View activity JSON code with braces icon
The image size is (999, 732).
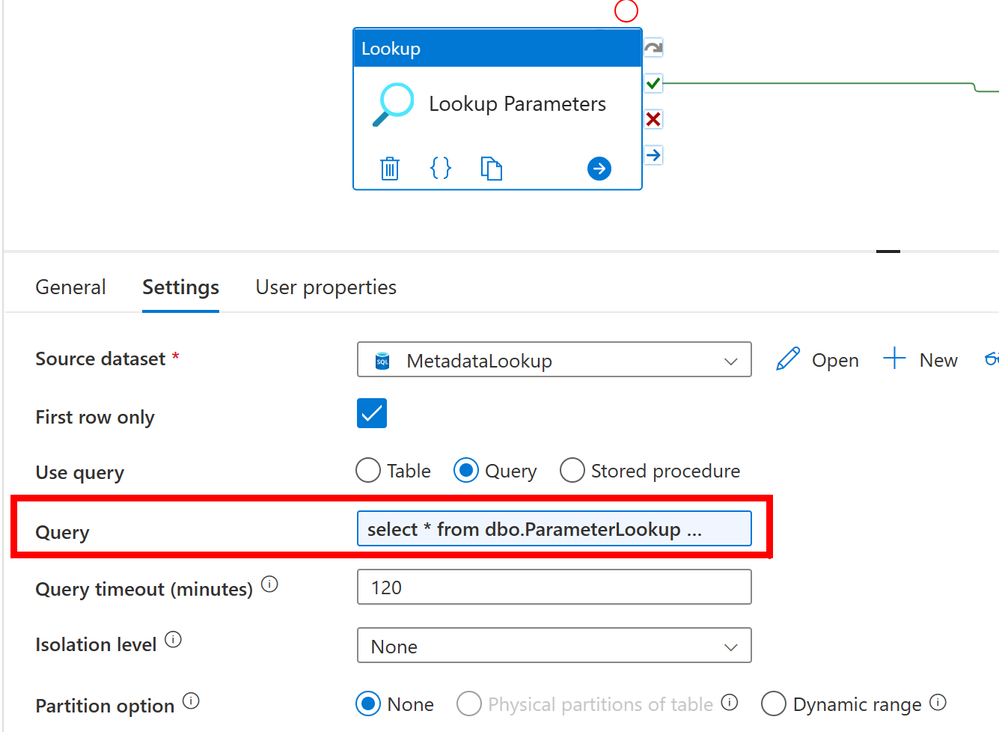click(x=440, y=168)
